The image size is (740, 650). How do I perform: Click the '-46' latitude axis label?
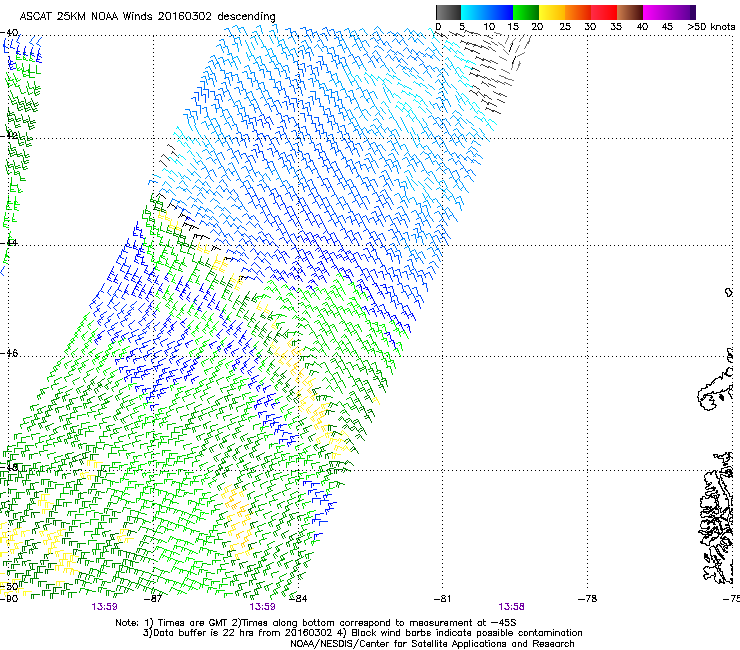(9, 353)
